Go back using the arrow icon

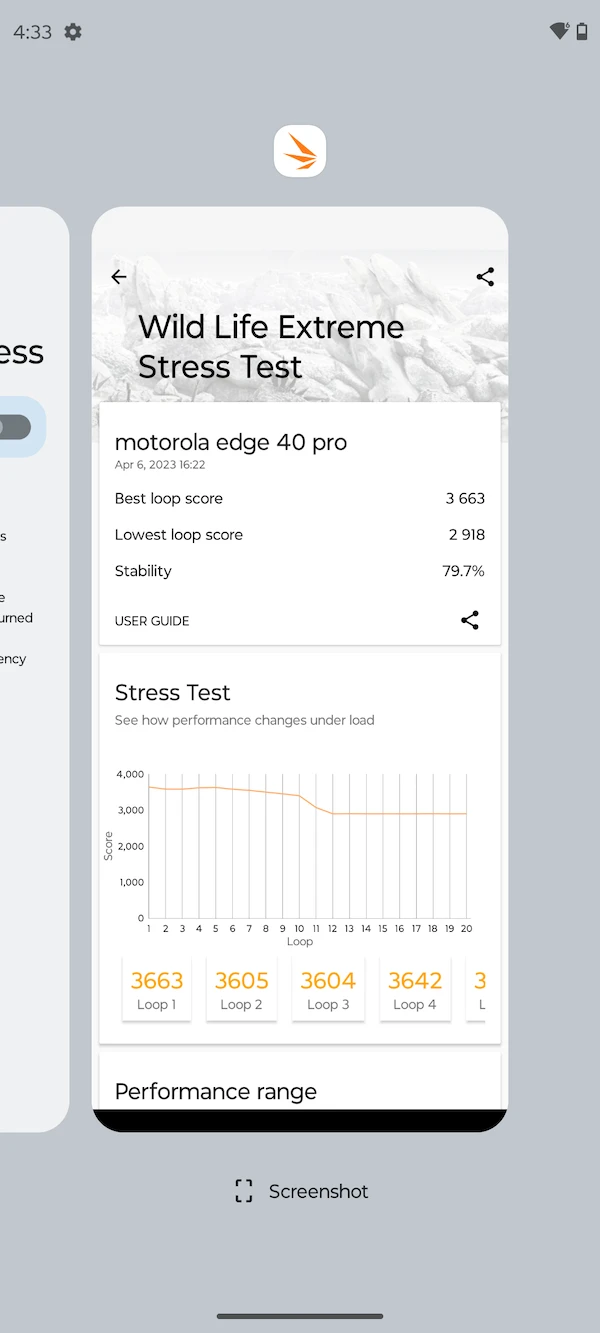[x=119, y=277]
